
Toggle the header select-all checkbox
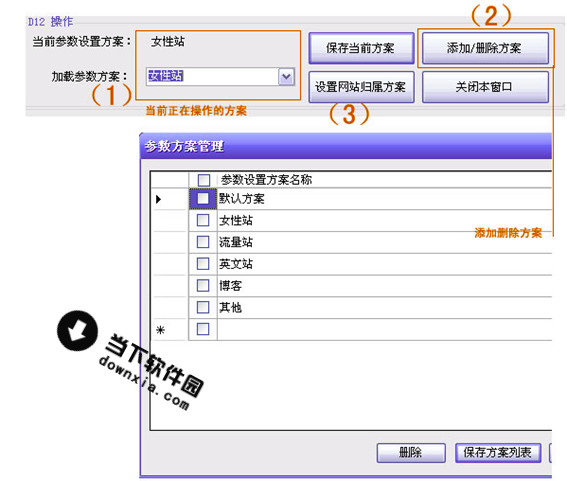[x=204, y=180]
